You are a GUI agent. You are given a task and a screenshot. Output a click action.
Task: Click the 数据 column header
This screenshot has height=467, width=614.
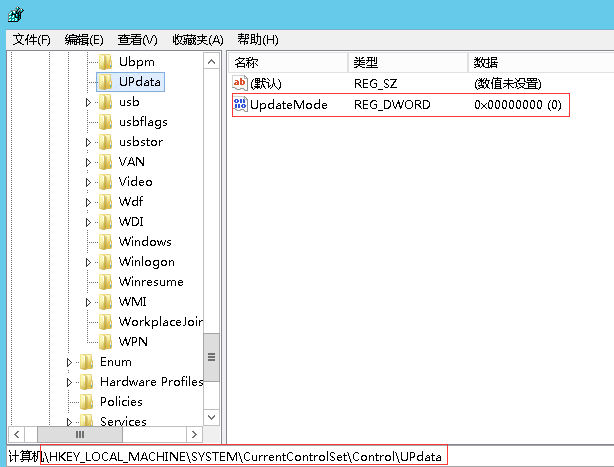click(486, 62)
